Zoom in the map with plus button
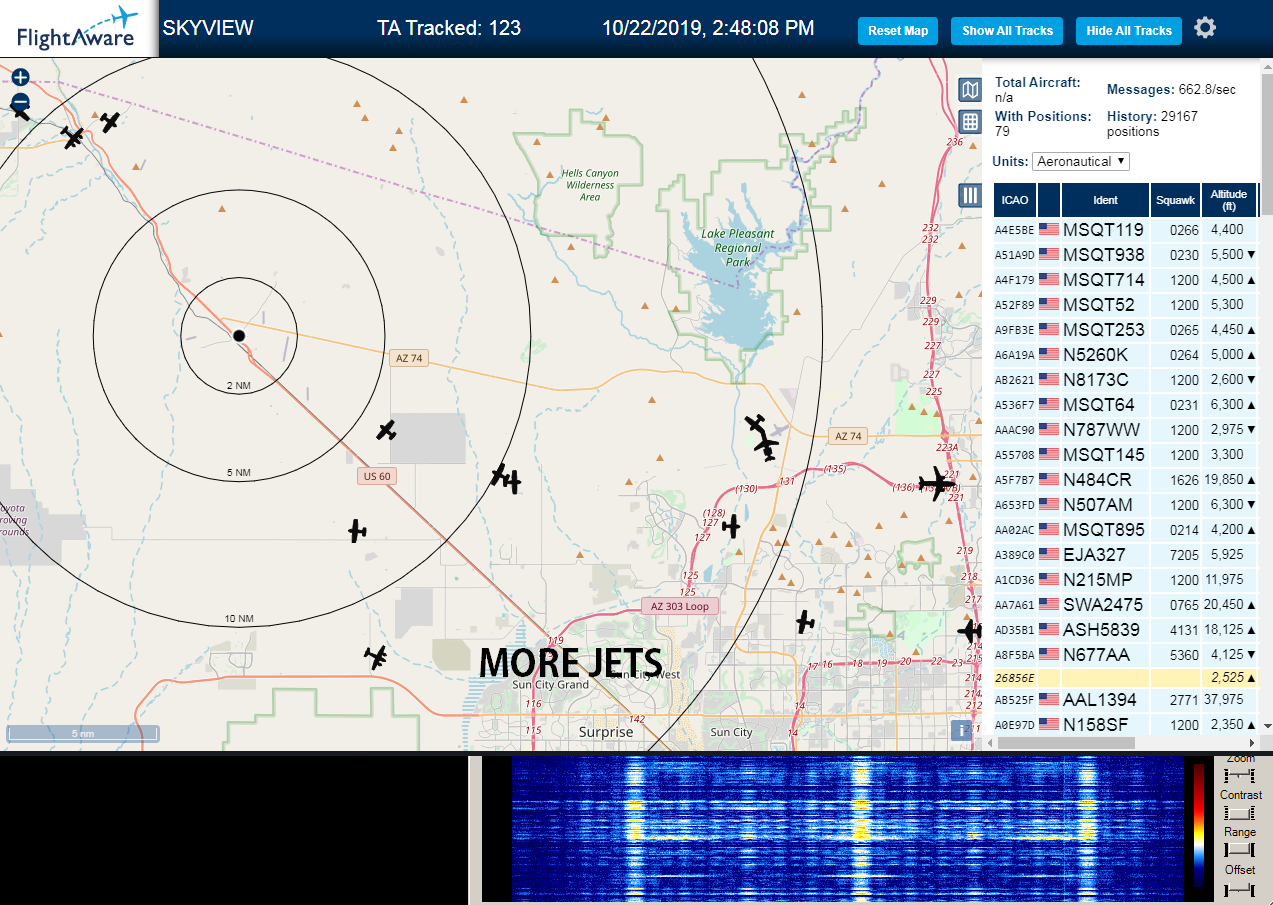1273x905 pixels. [20, 77]
